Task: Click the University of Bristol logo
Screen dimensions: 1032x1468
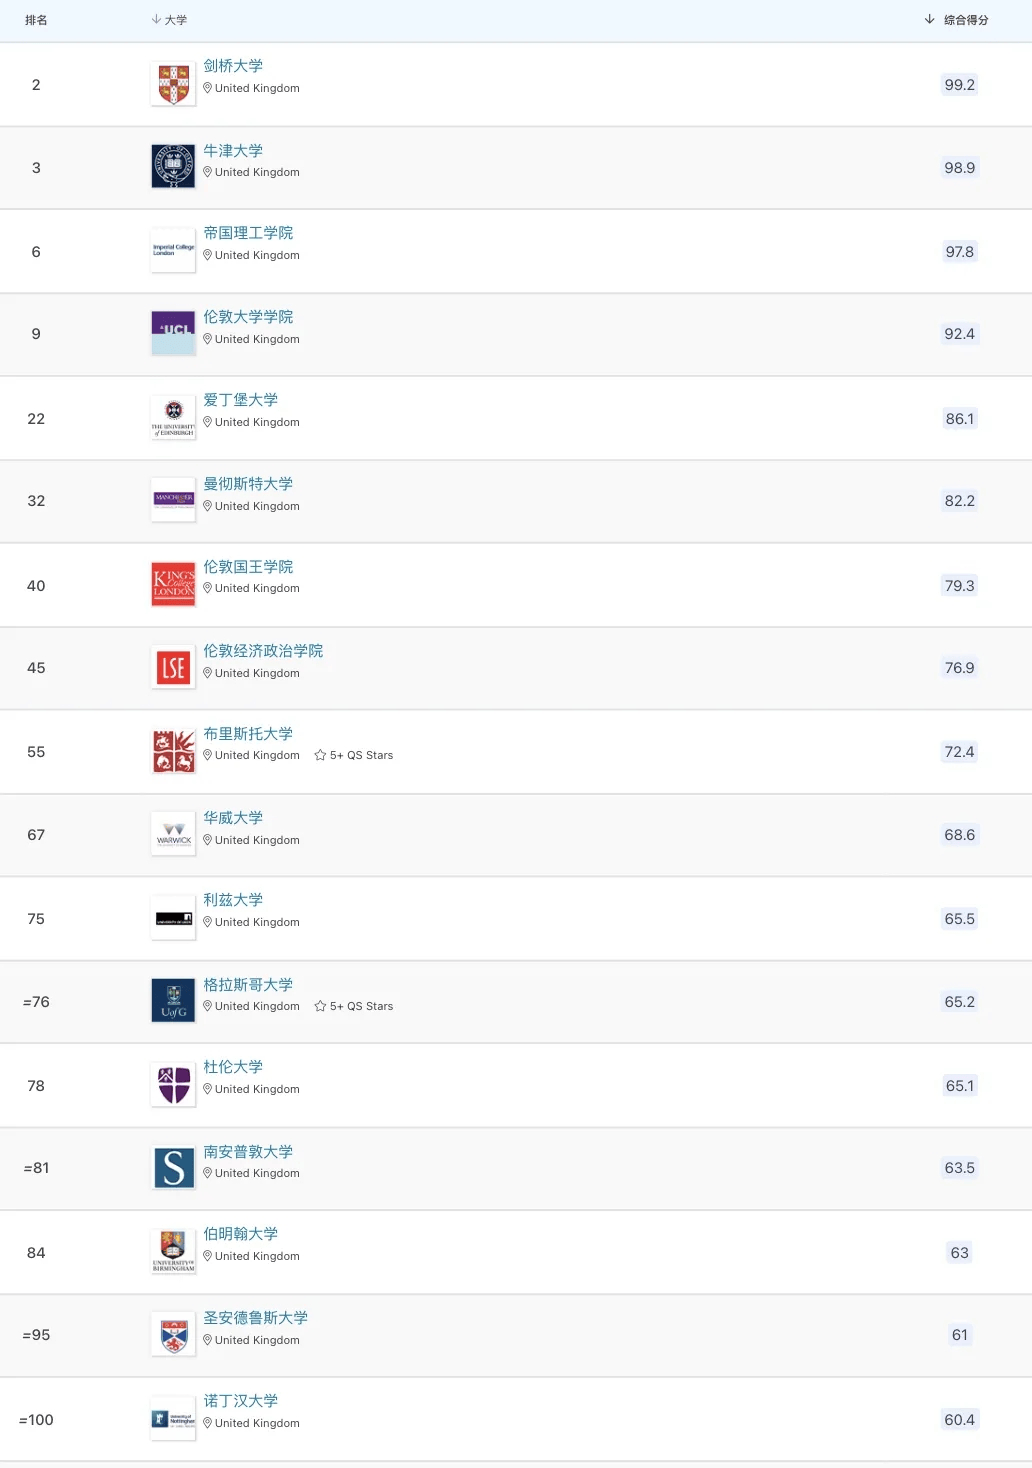Action: tap(173, 751)
